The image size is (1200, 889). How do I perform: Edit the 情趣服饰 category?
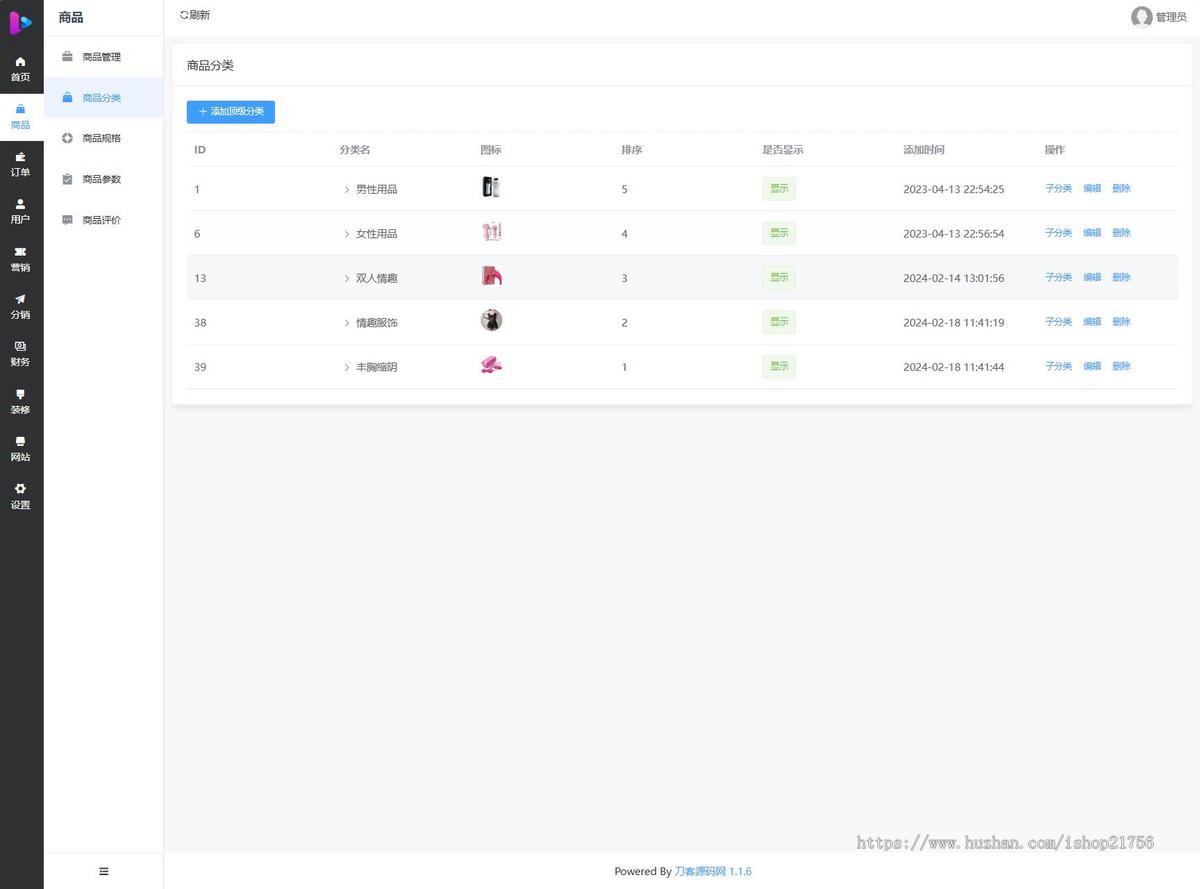pos(1092,322)
